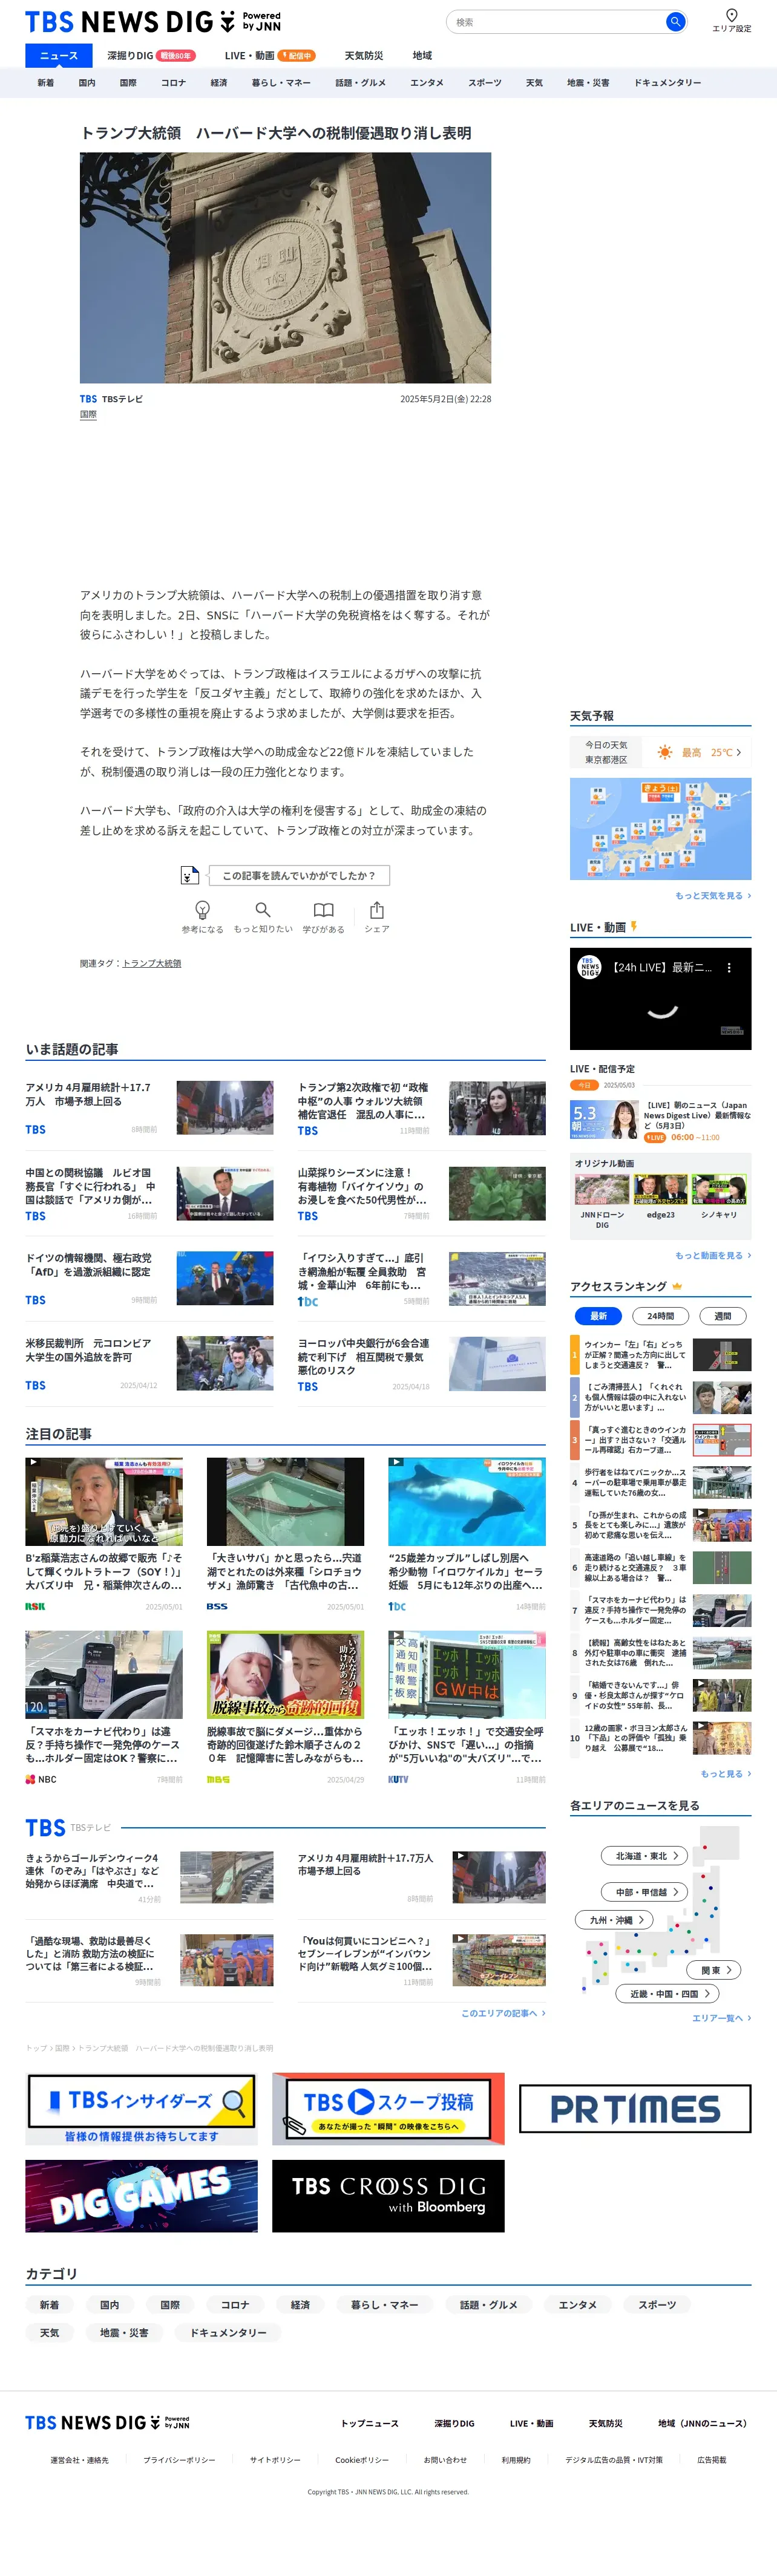Click the 地震・災害 category chip at bottom
This screenshot has width=777, height=2576.
tap(124, 2333)
